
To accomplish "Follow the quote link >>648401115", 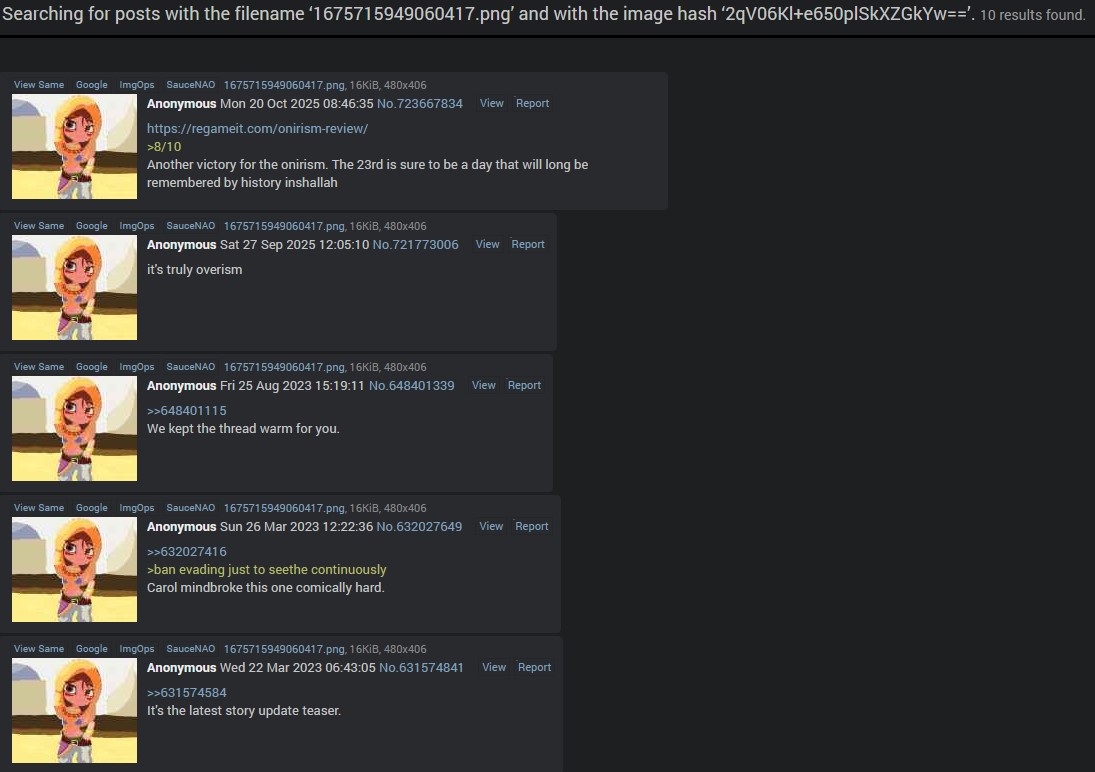I will point(186,411).
